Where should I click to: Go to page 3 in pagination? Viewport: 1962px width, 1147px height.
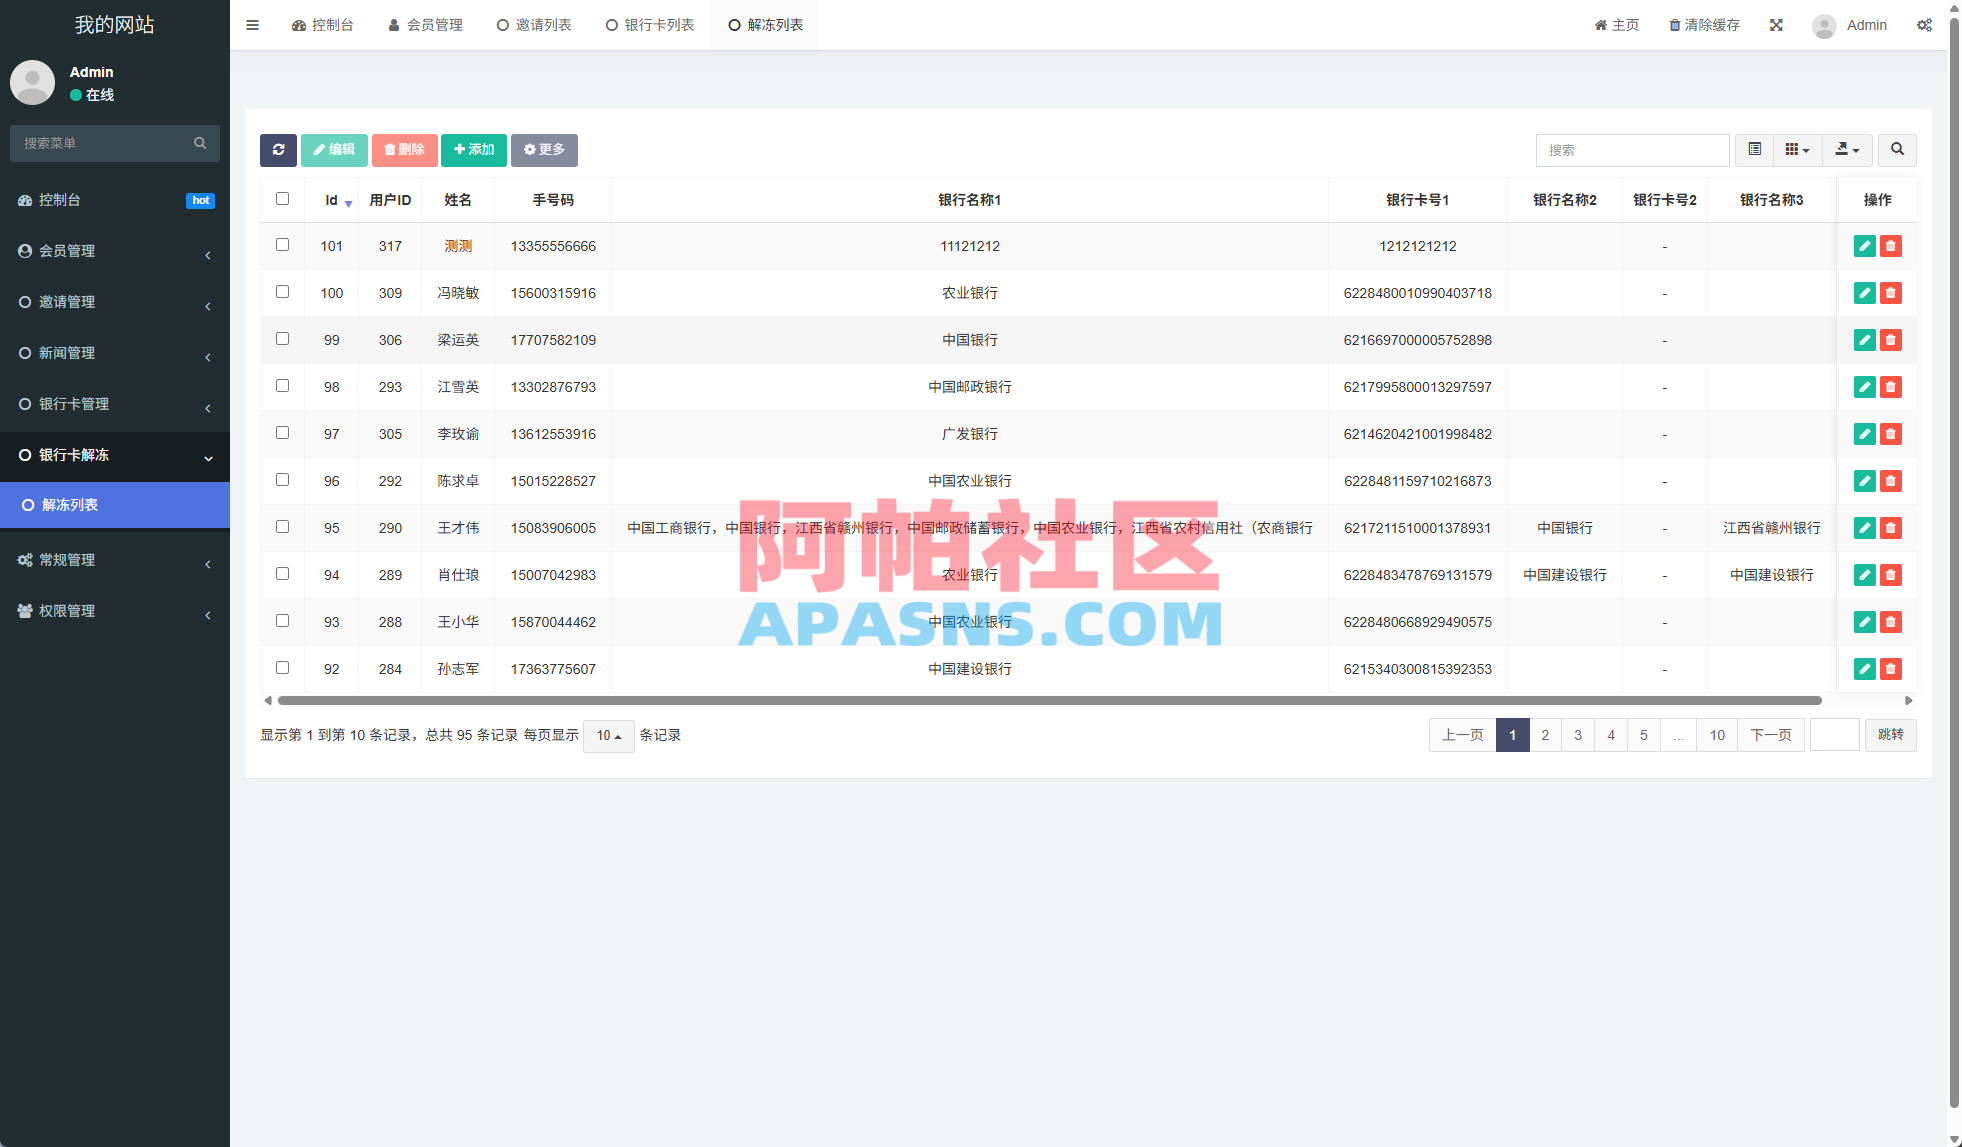1578,735
